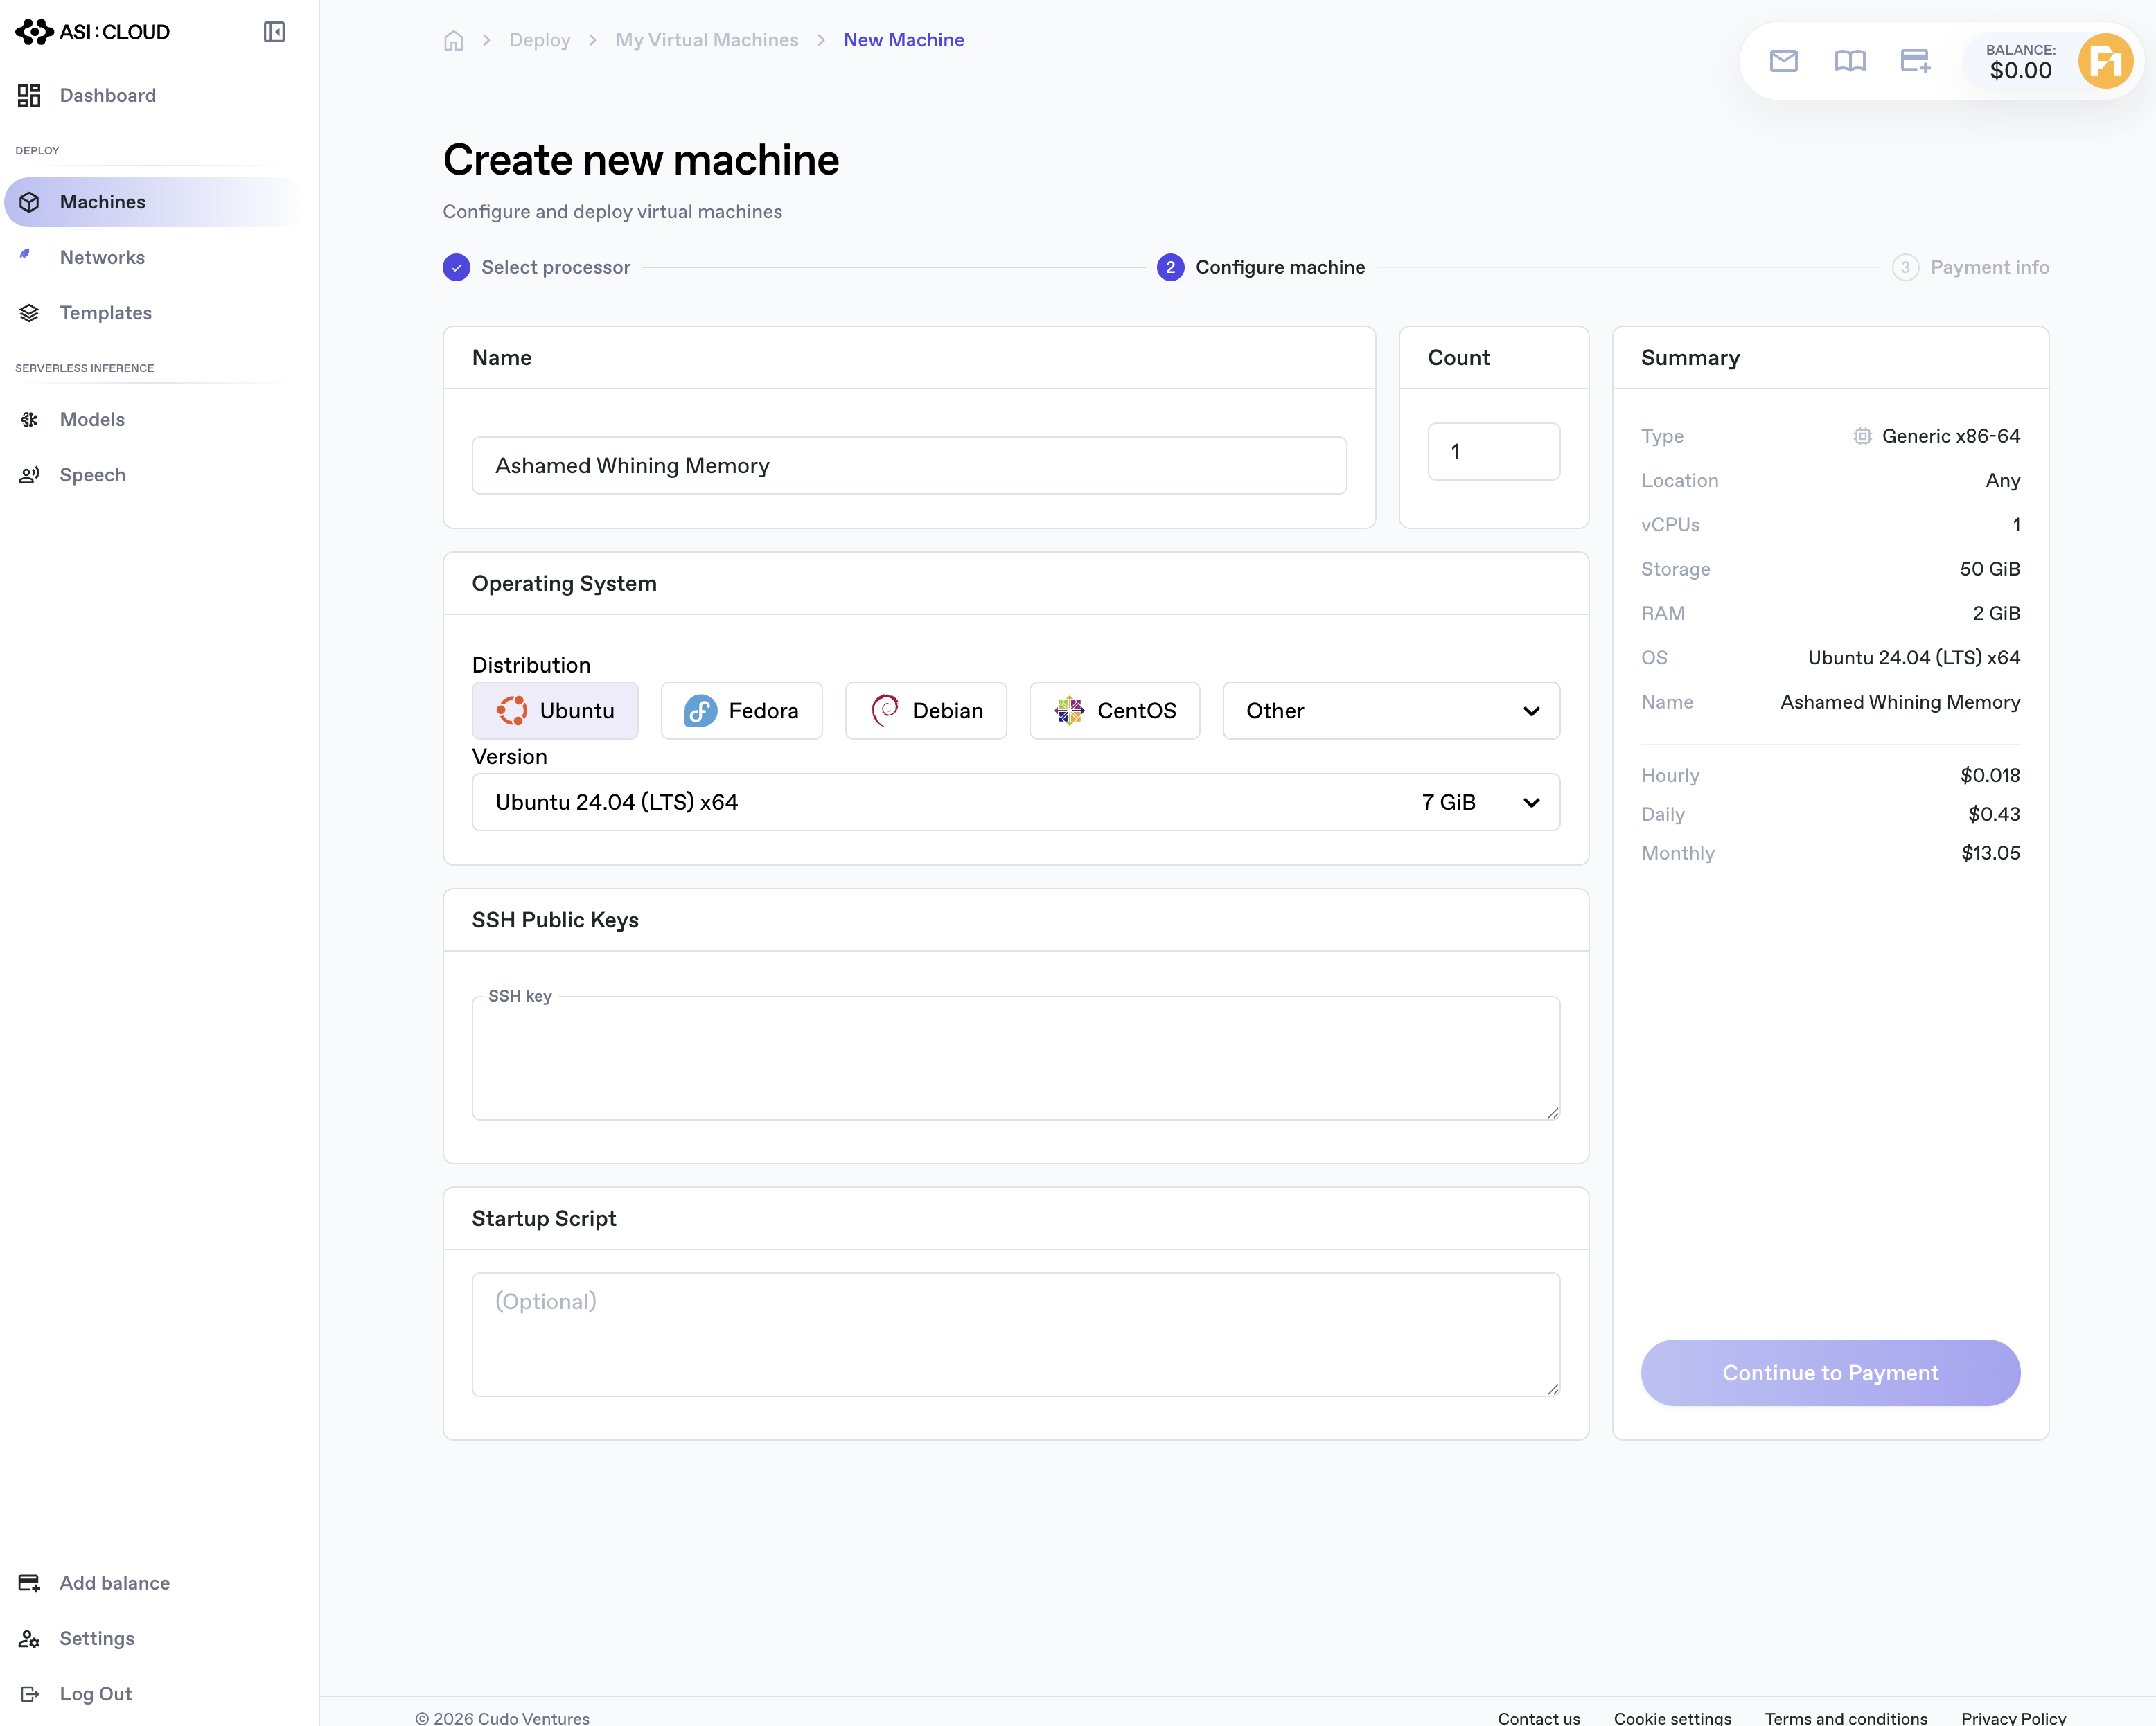Open the documentation book icon
This screenshot has height=1726, width=2156.
pyautogui.click(x=1849, y=61)
